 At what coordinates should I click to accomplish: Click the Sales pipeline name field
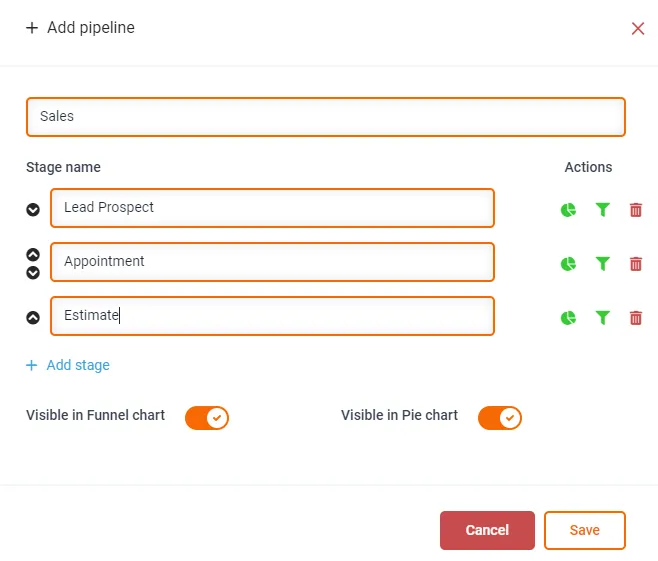tap(326, 117)
